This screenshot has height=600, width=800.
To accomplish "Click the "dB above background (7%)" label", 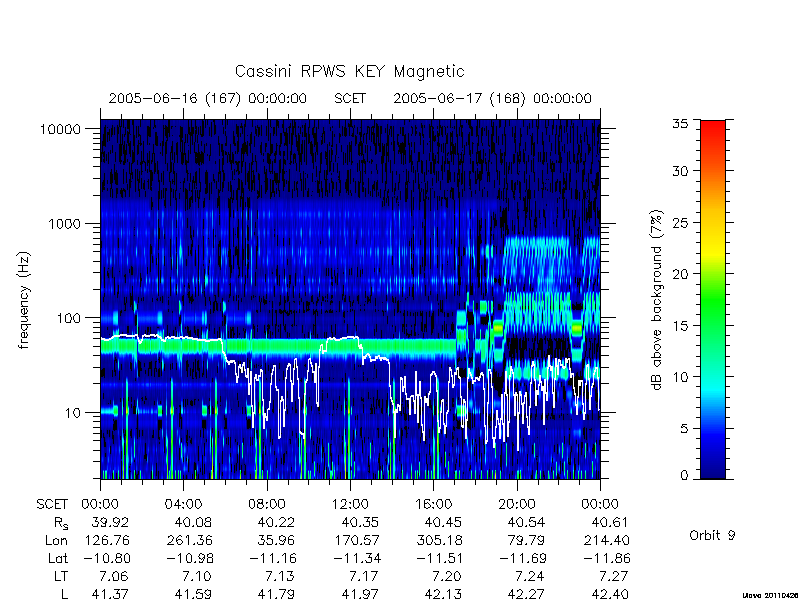I will click(x=658, y=300).
